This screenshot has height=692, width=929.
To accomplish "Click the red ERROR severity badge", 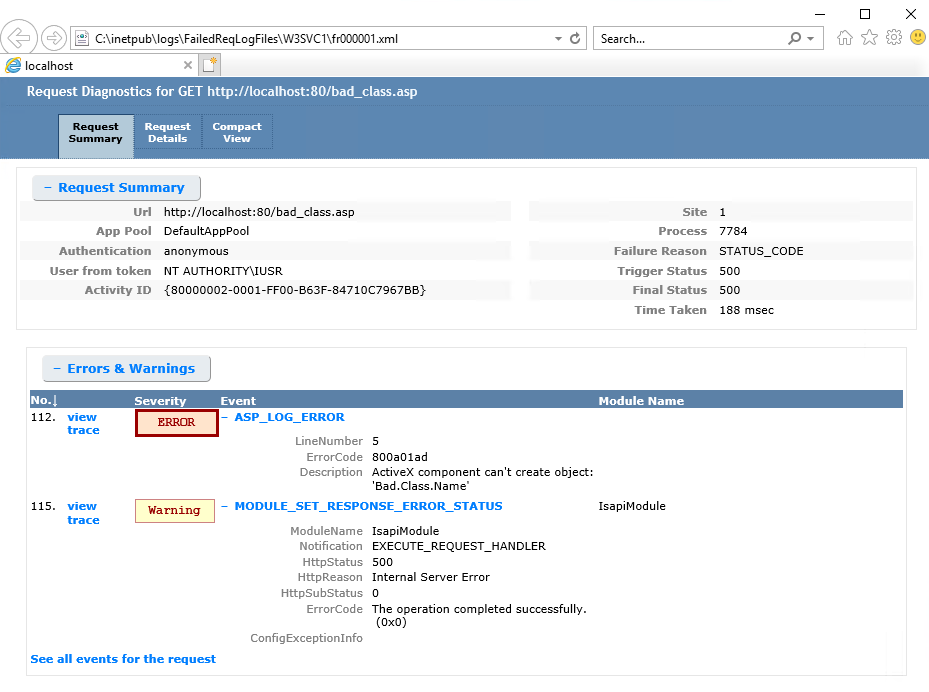I will pyautogui.click(x=177, y=422).
